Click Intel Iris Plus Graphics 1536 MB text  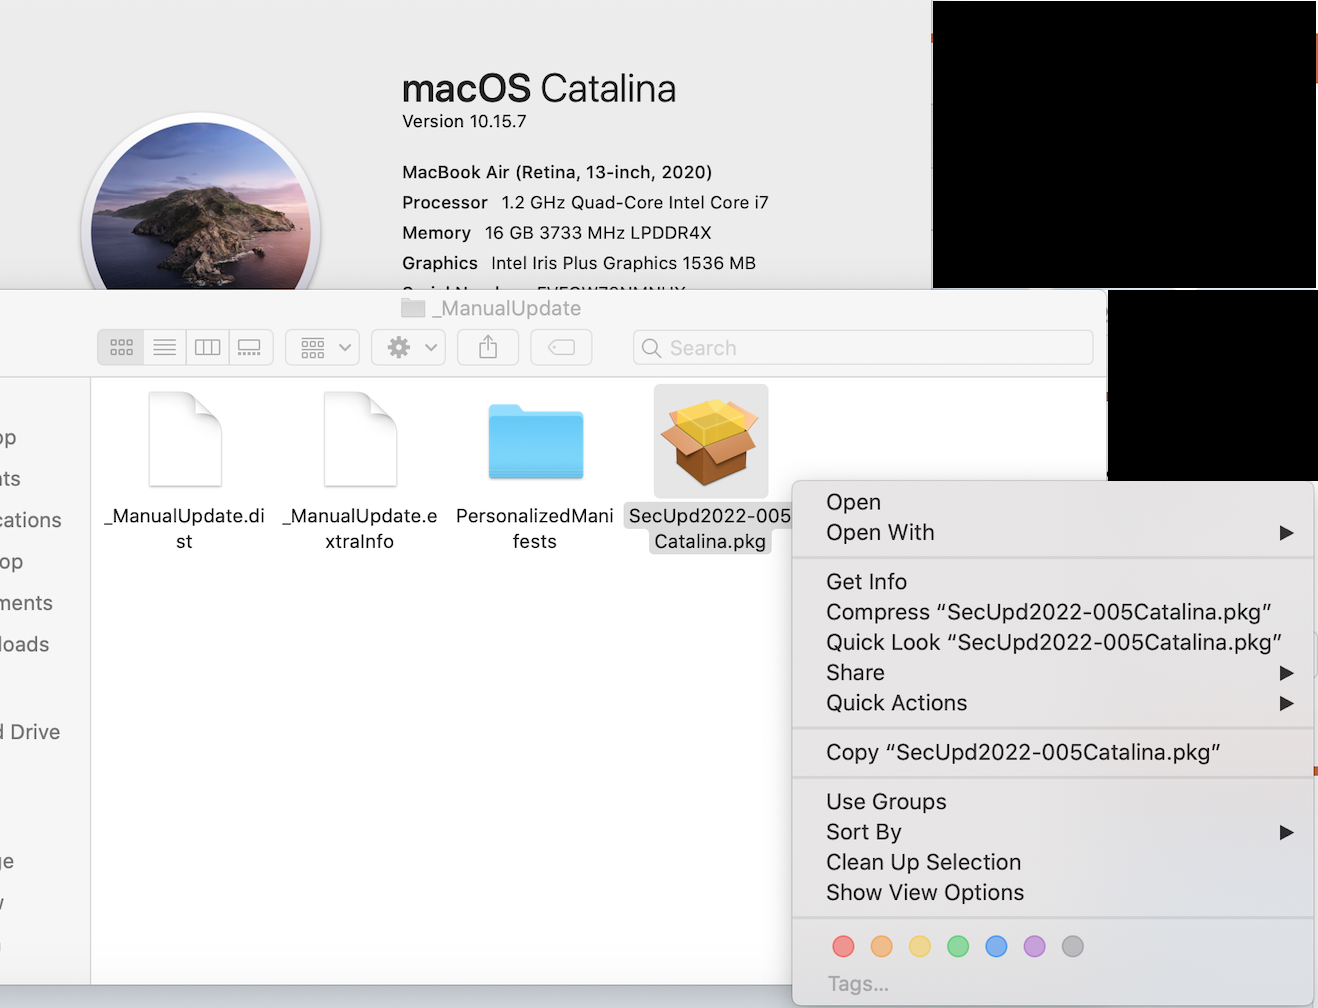pyautogui.click(x=623, y=263)
